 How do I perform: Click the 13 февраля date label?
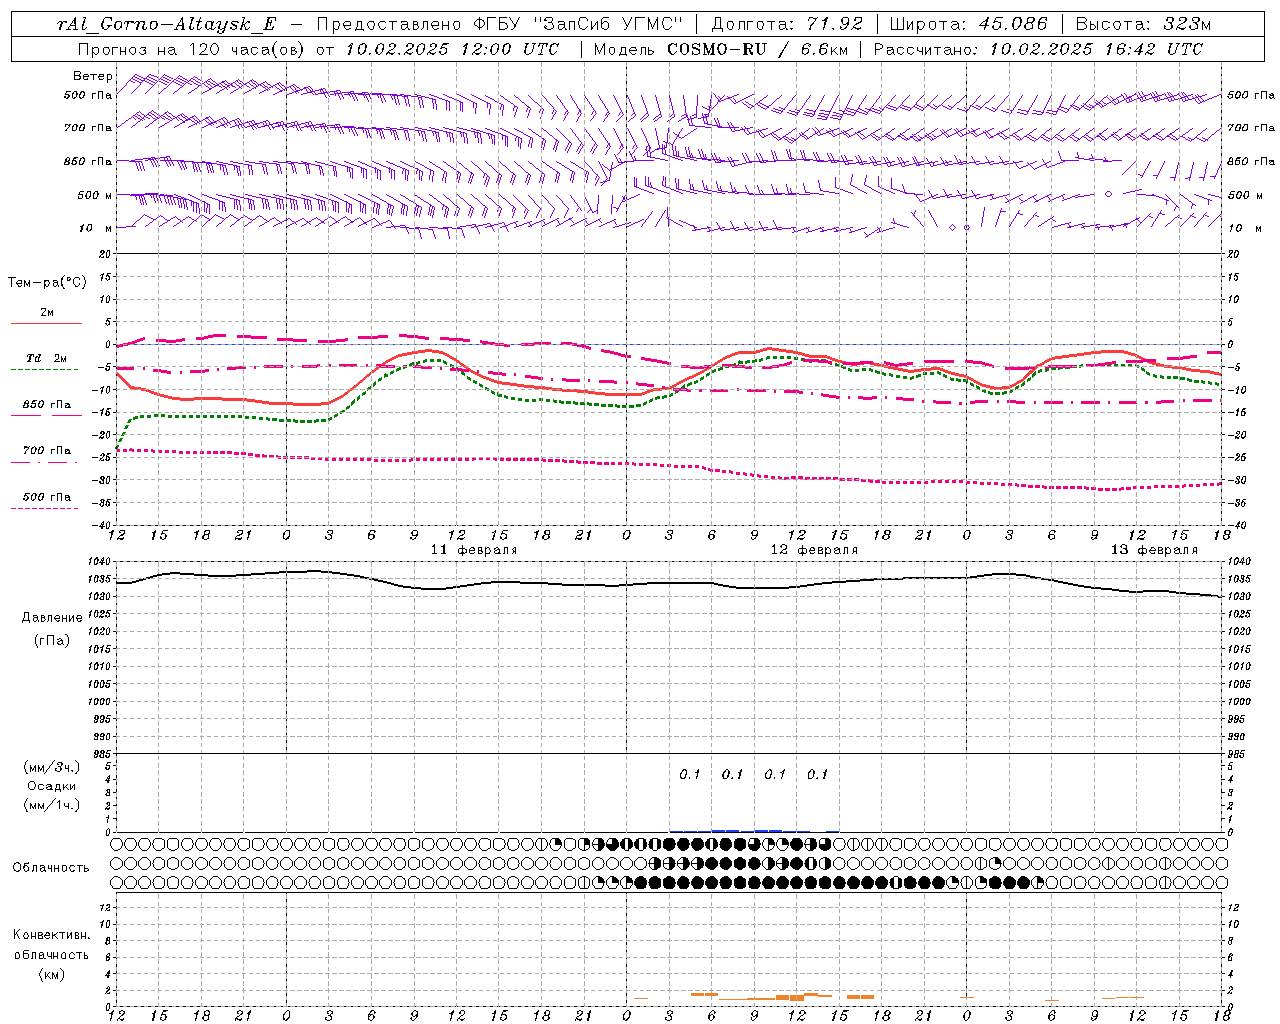(x=1154, y=550)
